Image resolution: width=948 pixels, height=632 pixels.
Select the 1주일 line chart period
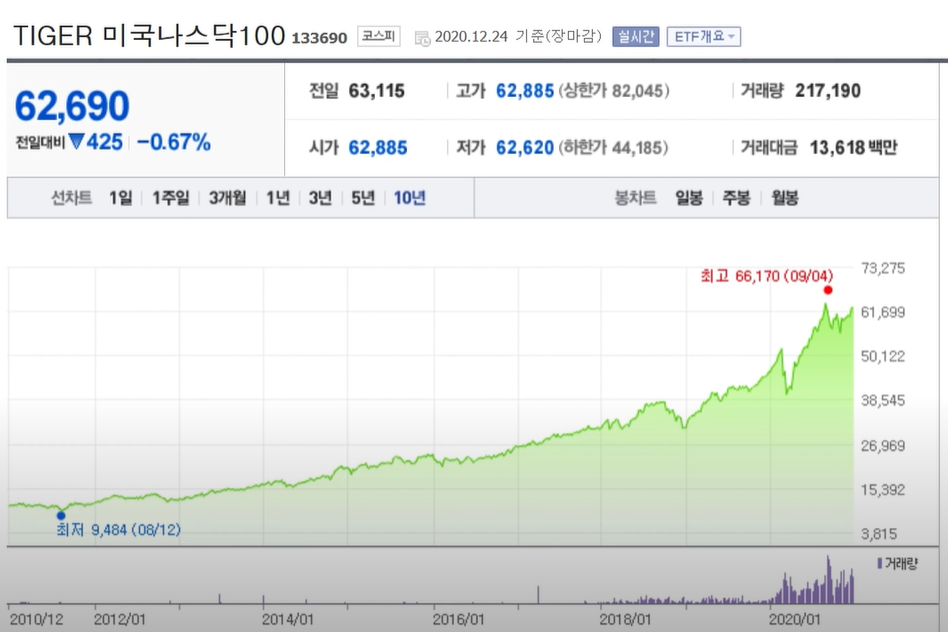[x=170, y=198]
